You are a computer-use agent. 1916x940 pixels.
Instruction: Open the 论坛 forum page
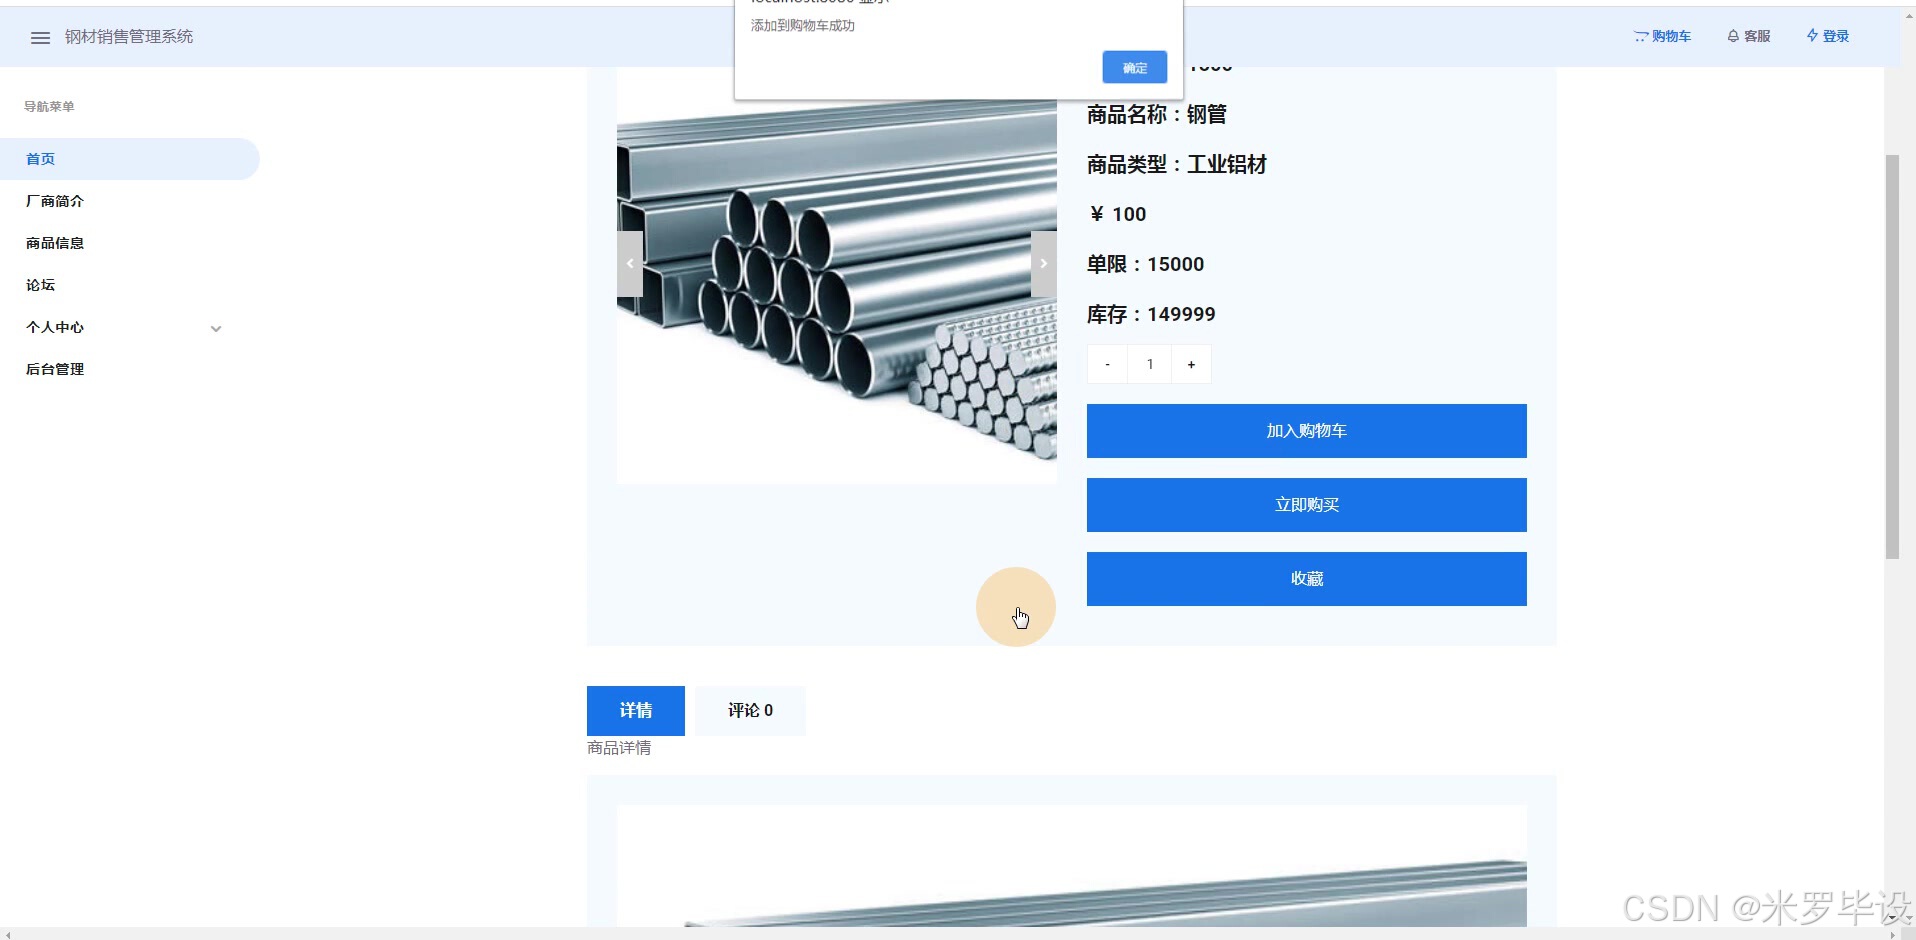pos(40,285)
